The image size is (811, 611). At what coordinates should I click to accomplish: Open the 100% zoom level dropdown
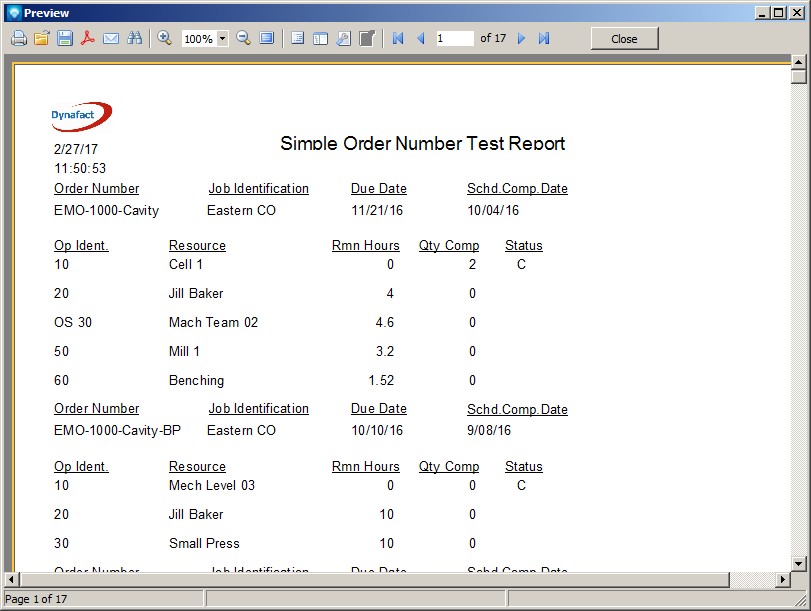(x=222, y=38)
